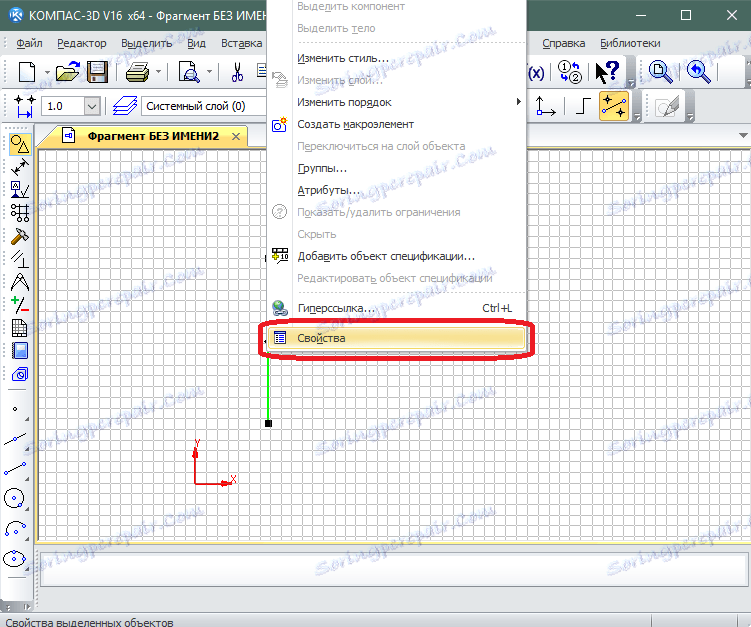
Task: Select the Arc tool
Action: point(15,529)
